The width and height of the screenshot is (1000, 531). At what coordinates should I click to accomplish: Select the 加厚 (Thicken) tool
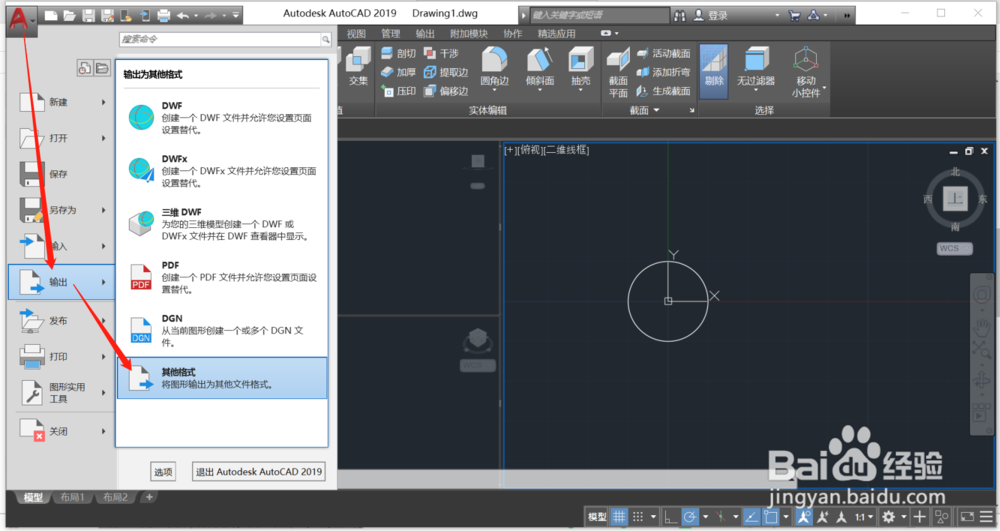[x=398, y=72]
